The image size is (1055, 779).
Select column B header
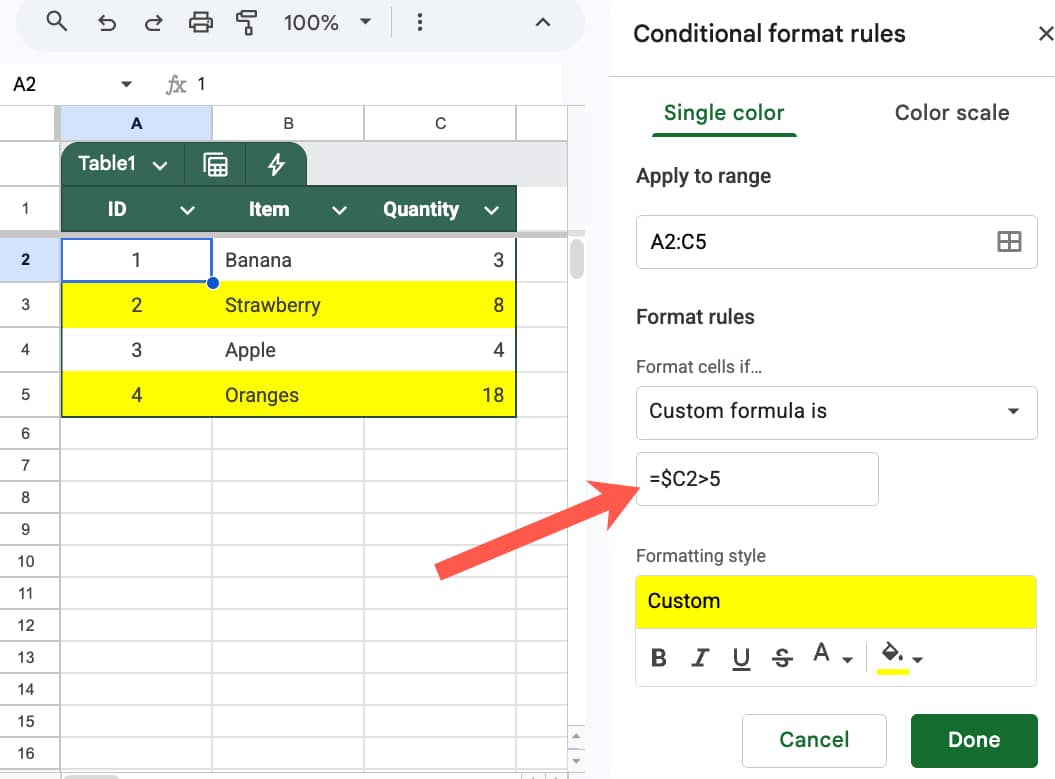pos(288,123)
